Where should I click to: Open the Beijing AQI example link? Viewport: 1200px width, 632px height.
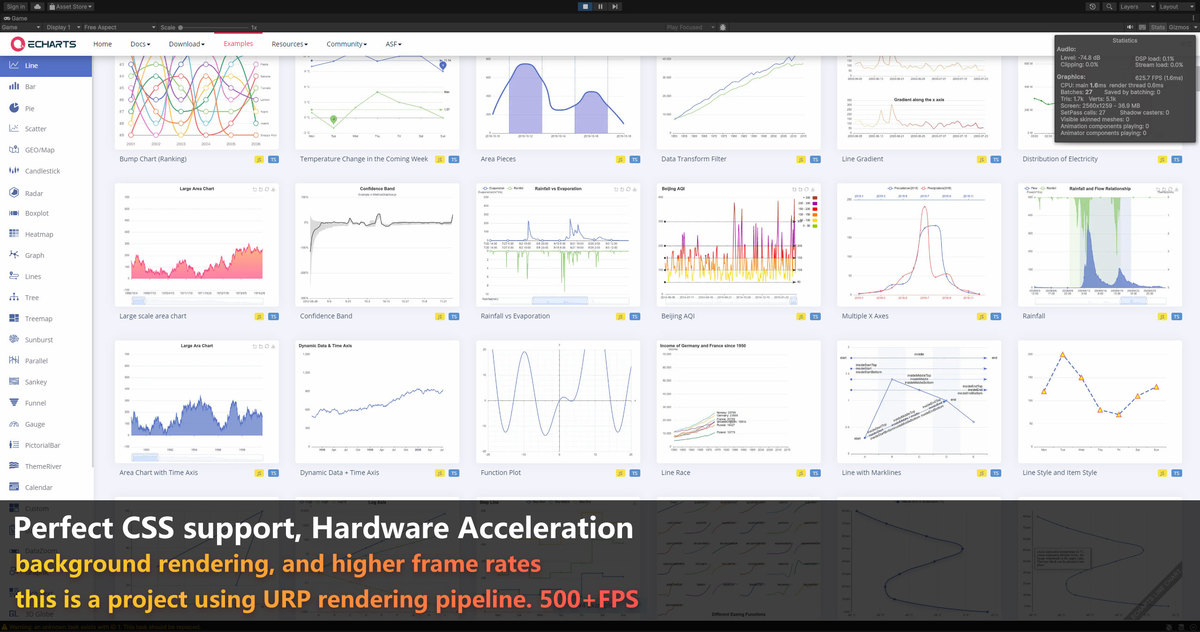(x=678, y=316)
